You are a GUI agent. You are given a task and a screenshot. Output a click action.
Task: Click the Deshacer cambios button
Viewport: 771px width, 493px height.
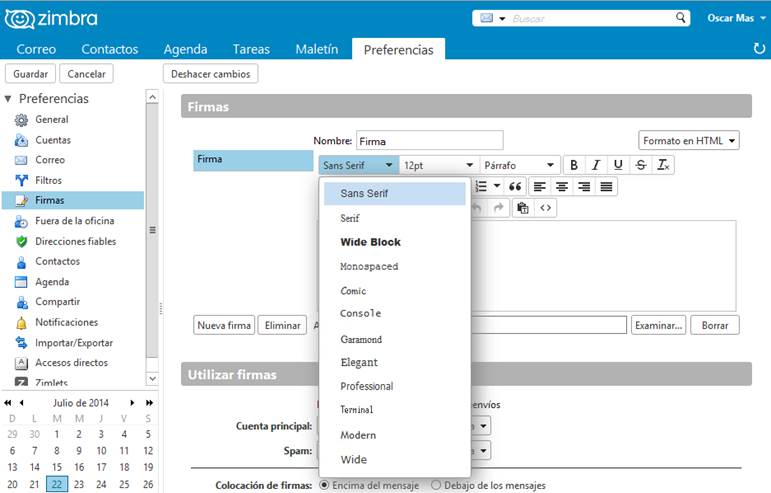click(x=210, y=74)
